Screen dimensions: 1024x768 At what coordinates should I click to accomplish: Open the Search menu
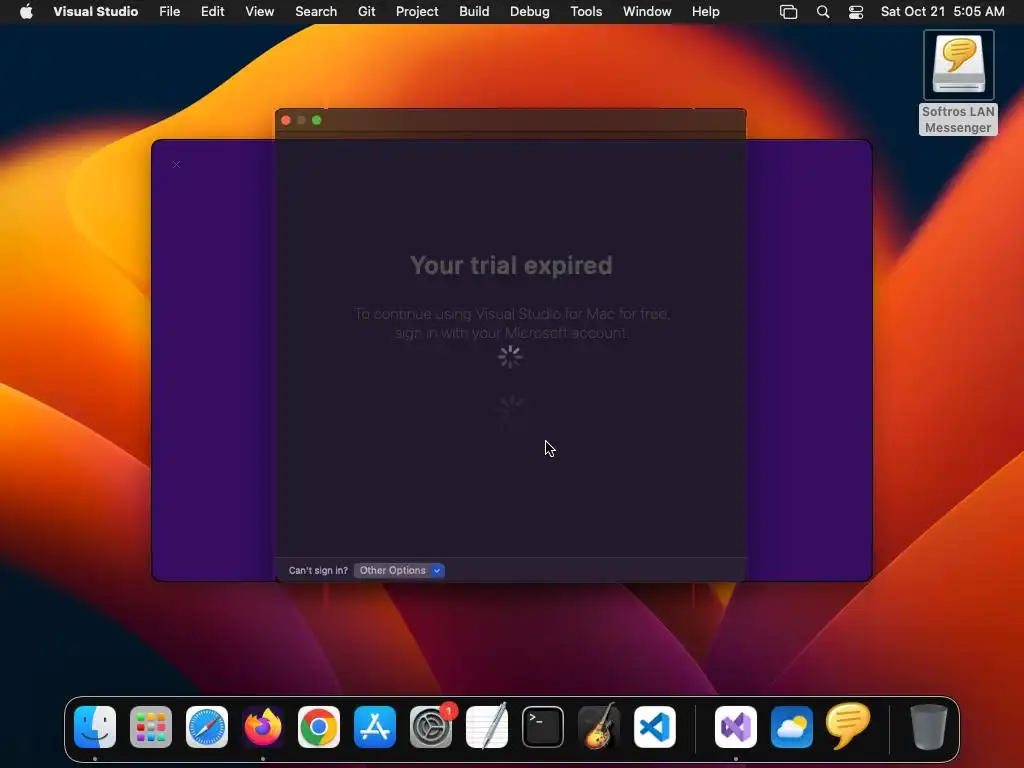[x=315, y=11]
